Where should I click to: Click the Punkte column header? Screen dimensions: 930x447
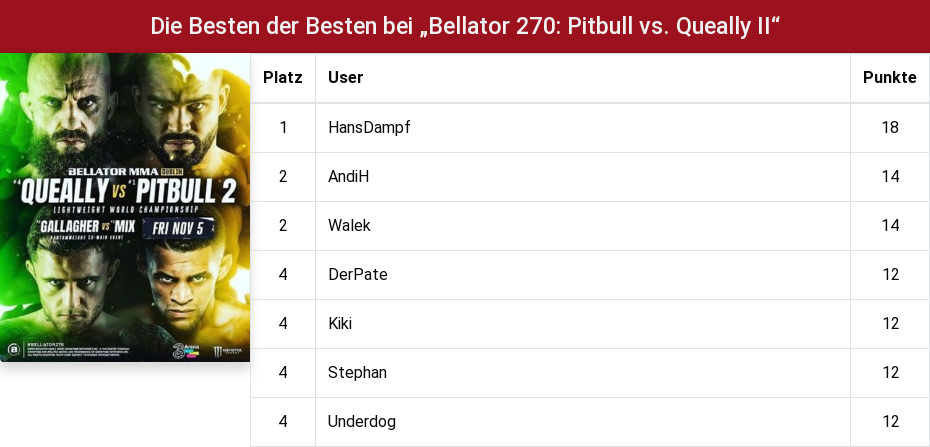(890, 78)
